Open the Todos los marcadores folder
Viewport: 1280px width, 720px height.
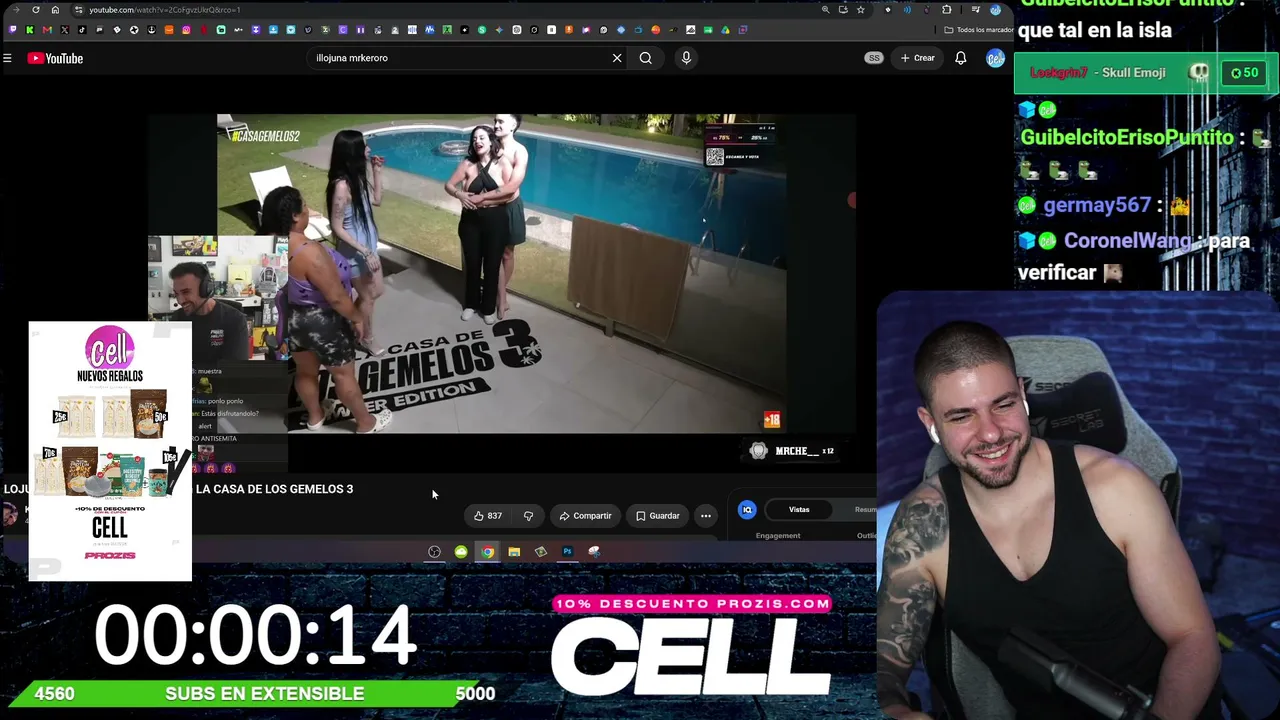[x=978, y=30]
